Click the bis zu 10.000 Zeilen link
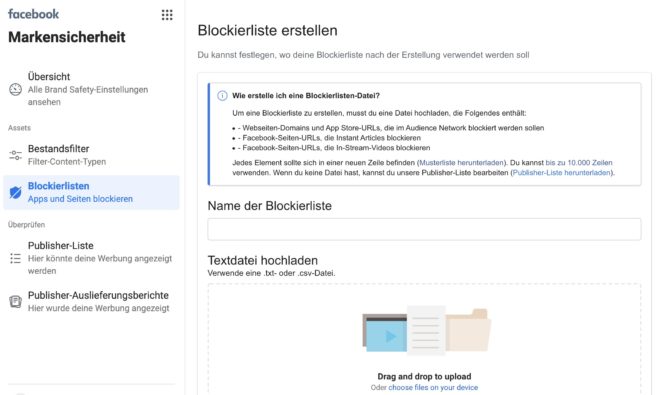The width and height of the screenshot is (660, 395). click(x=579, y=163)
